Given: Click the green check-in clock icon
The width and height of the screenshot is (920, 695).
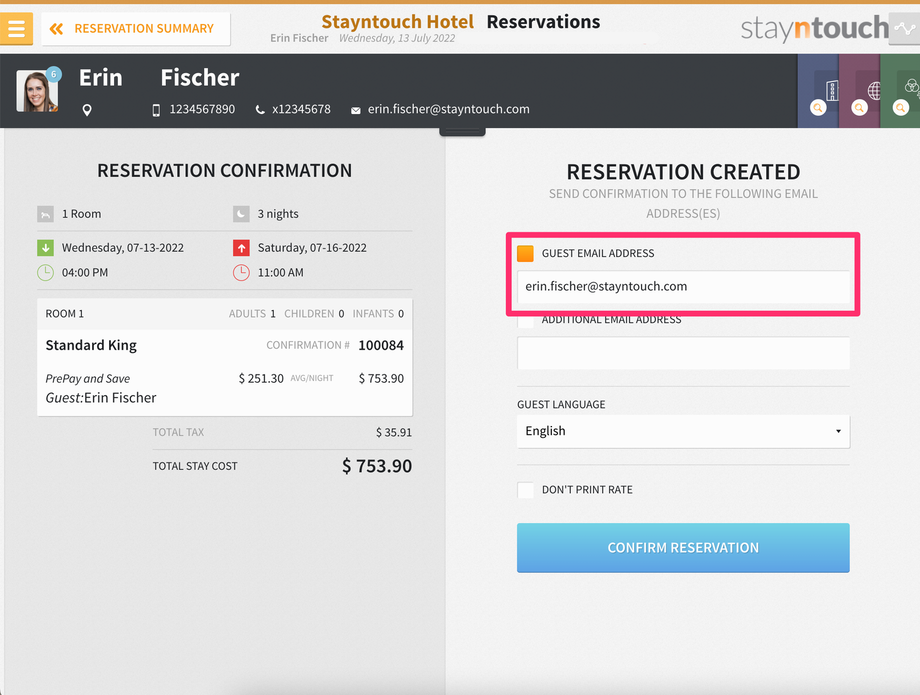Looking at the screenshot, I should point(45,273).
